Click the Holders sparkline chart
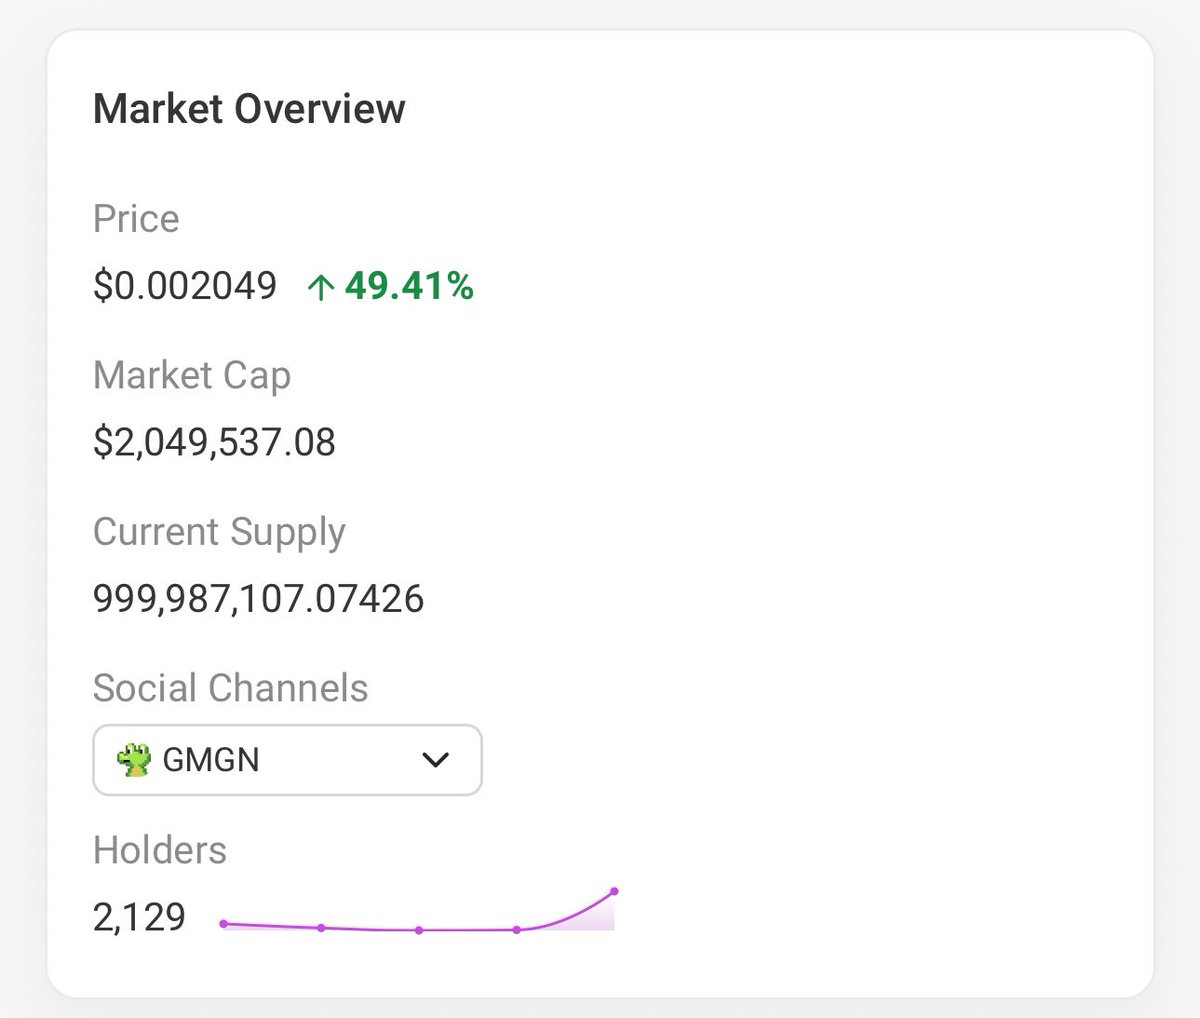Image resolution: width=1200 pixels, height=1018 pixels. 418,910
